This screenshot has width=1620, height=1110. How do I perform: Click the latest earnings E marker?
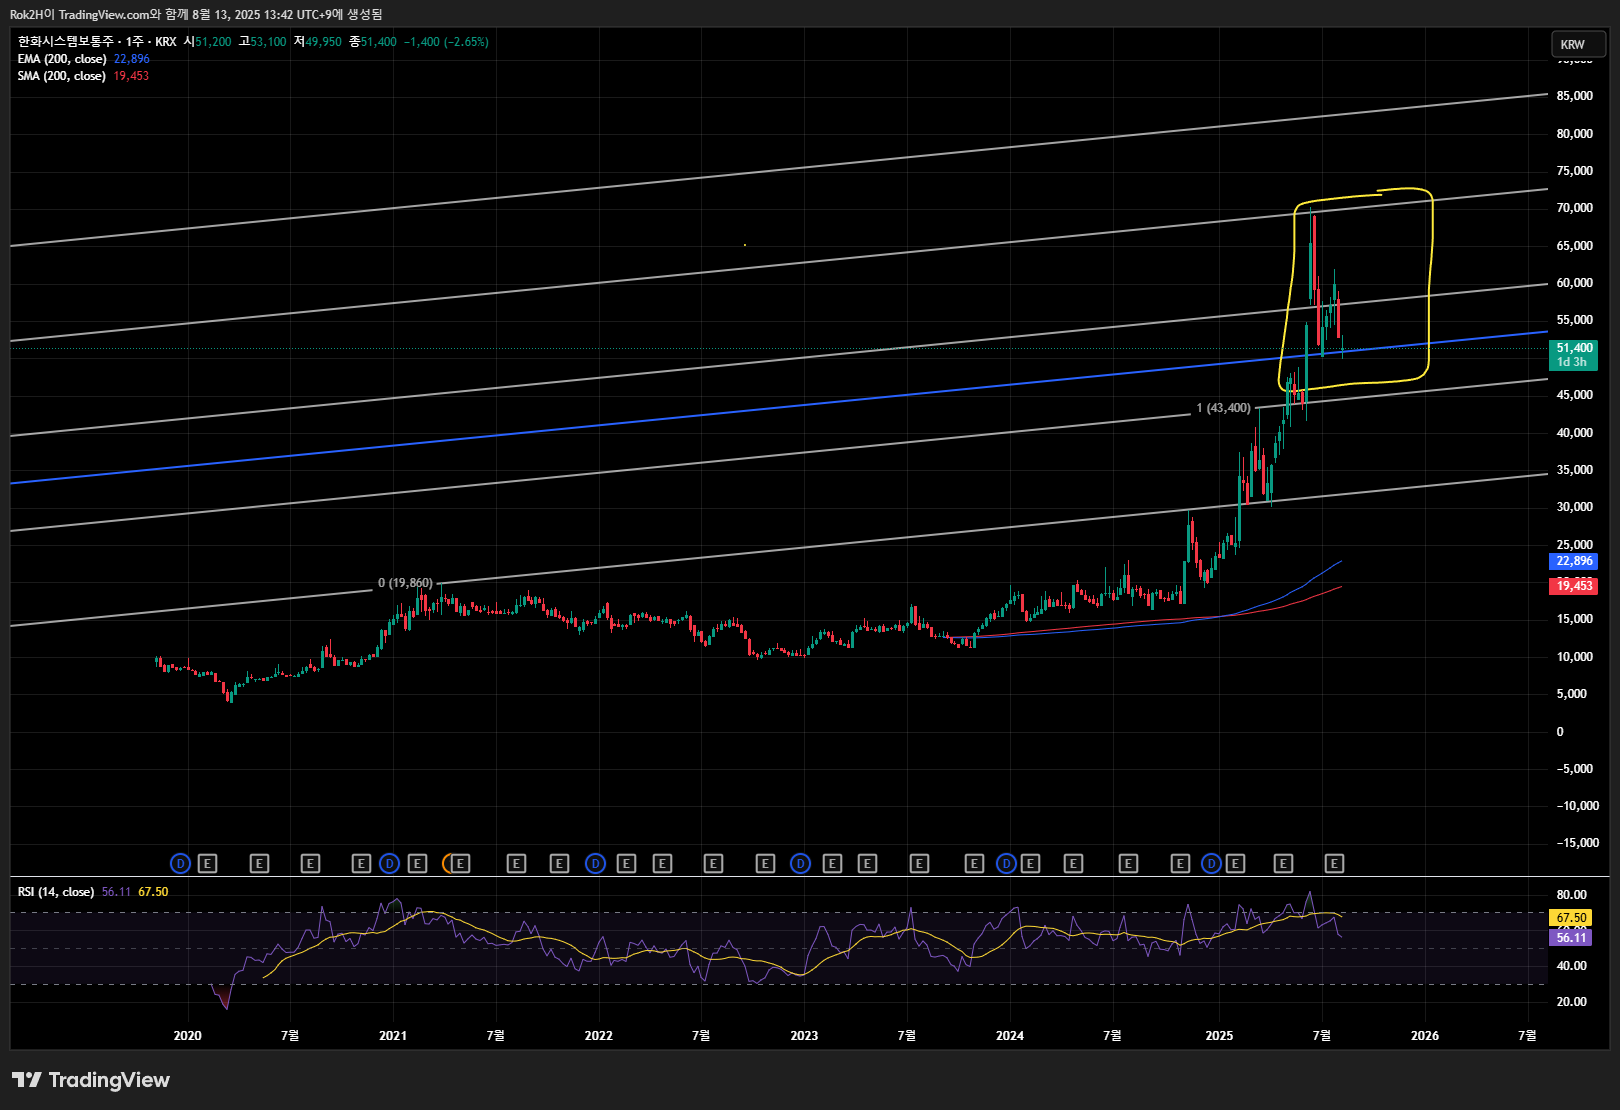click(1334, 863)
